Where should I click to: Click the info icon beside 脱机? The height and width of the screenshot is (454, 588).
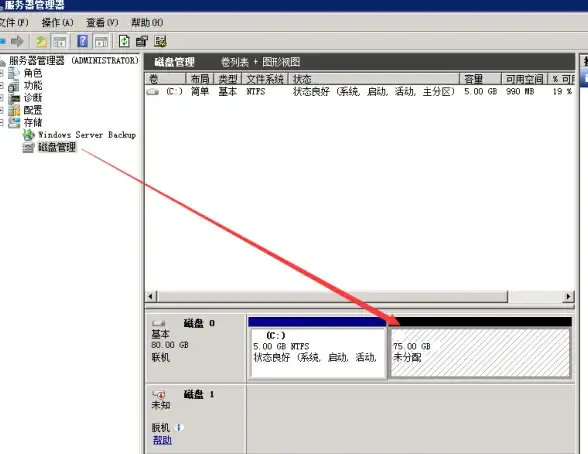[x=179, y=427]
